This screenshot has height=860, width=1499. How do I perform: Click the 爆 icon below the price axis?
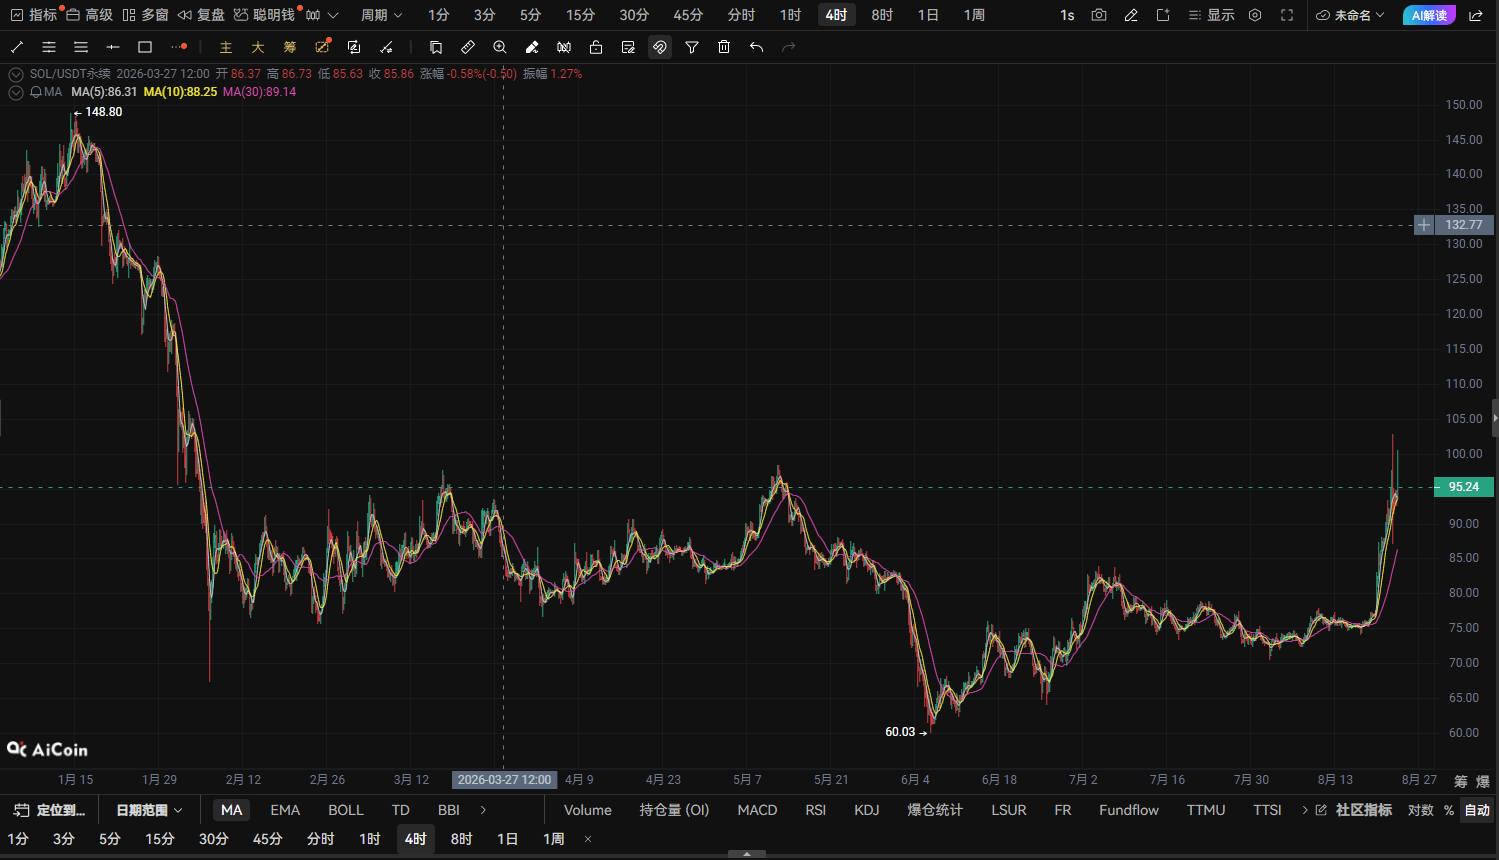point(1483,781)
